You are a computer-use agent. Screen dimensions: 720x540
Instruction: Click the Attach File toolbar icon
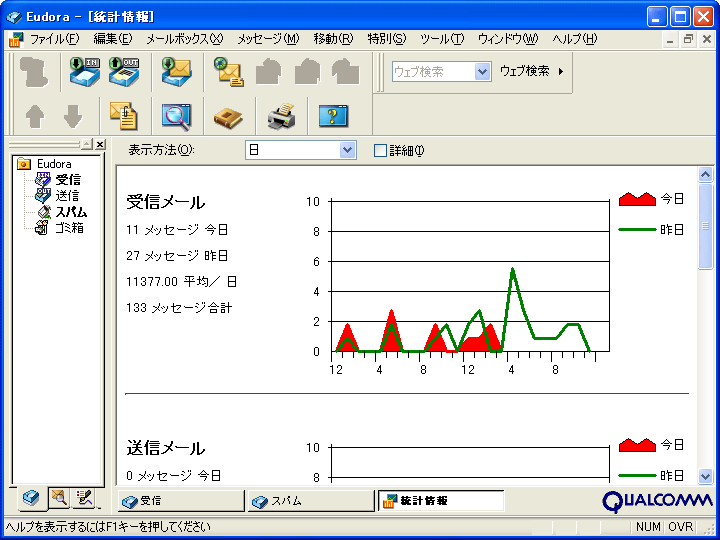(124, 116)
